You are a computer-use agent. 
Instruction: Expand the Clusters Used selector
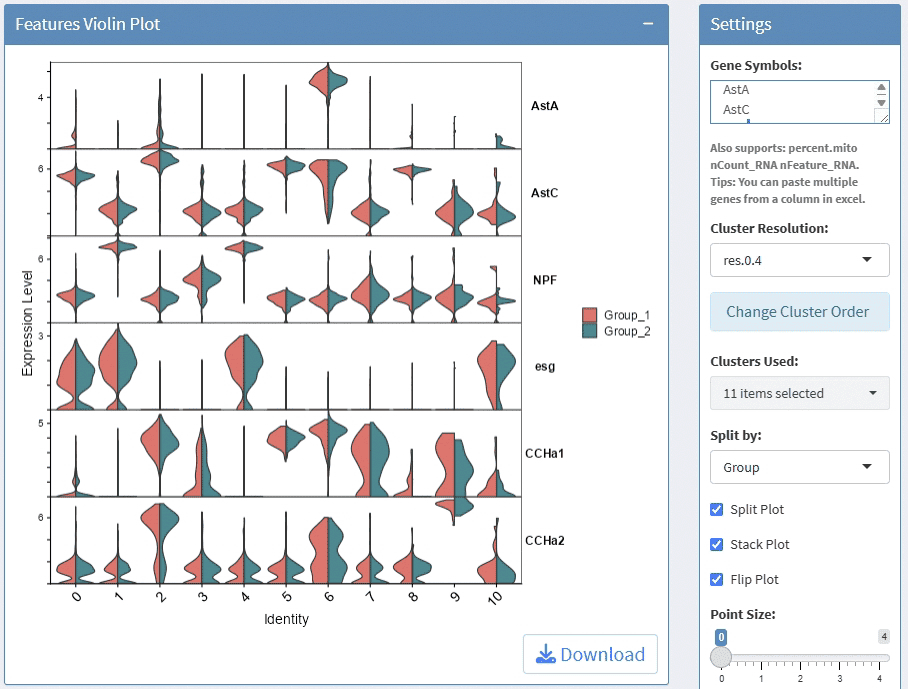tap(798, 393)
